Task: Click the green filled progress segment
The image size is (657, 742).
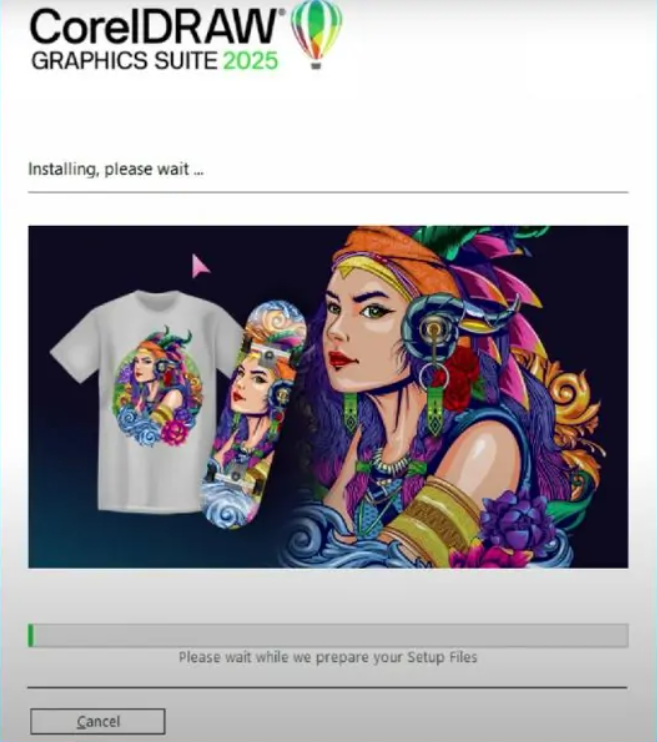Action: coord(31,635)
